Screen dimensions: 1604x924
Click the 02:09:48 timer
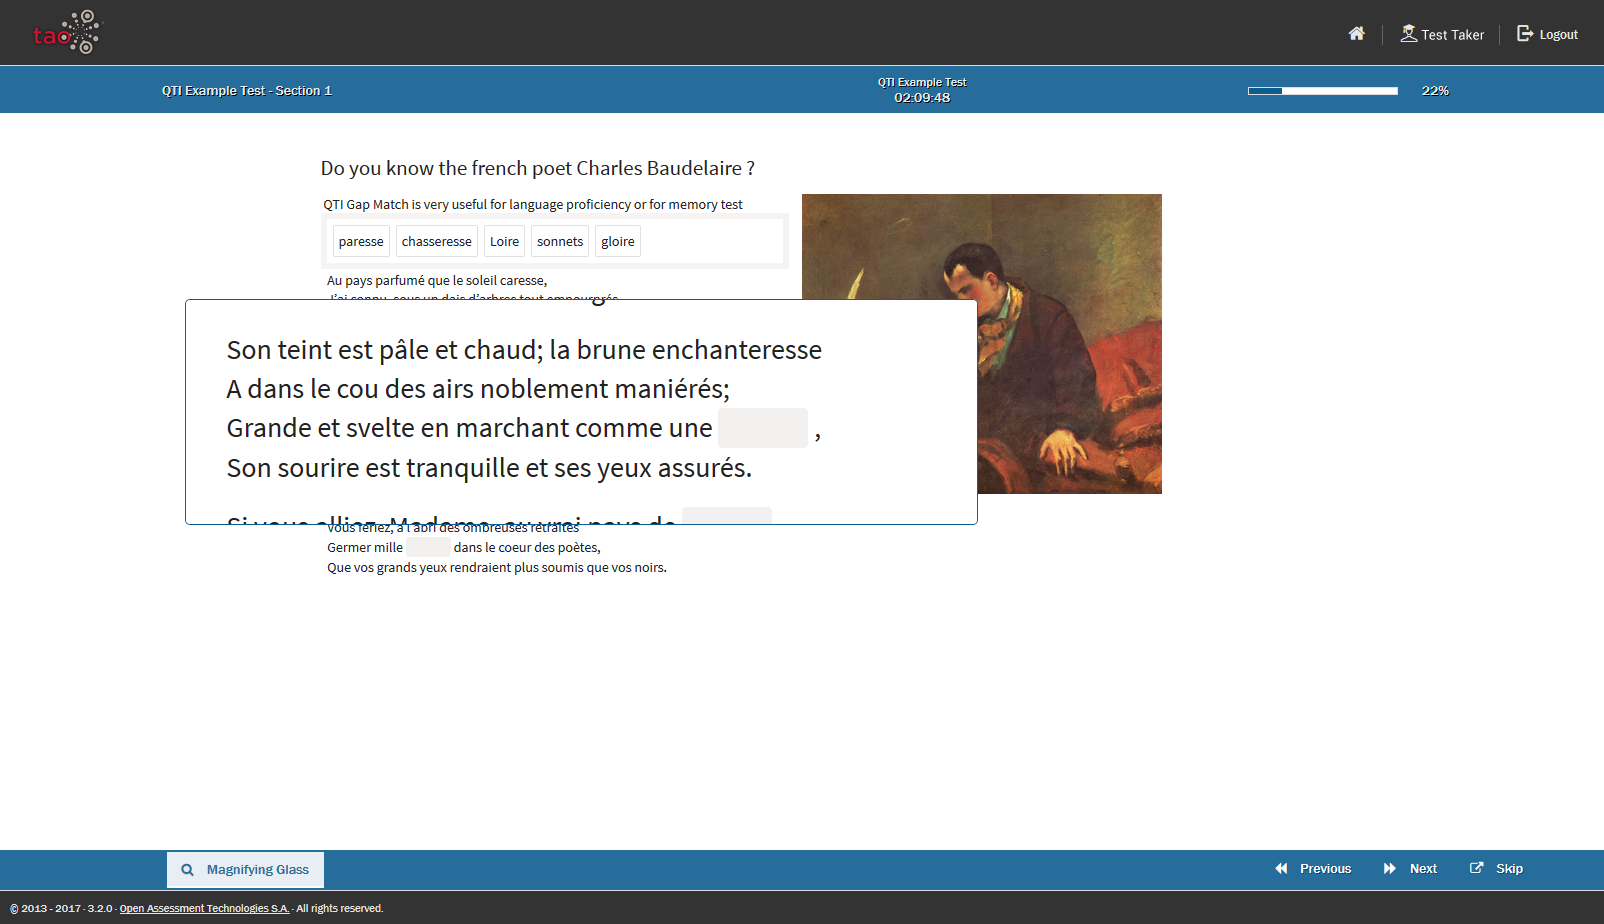click(922, 98)
